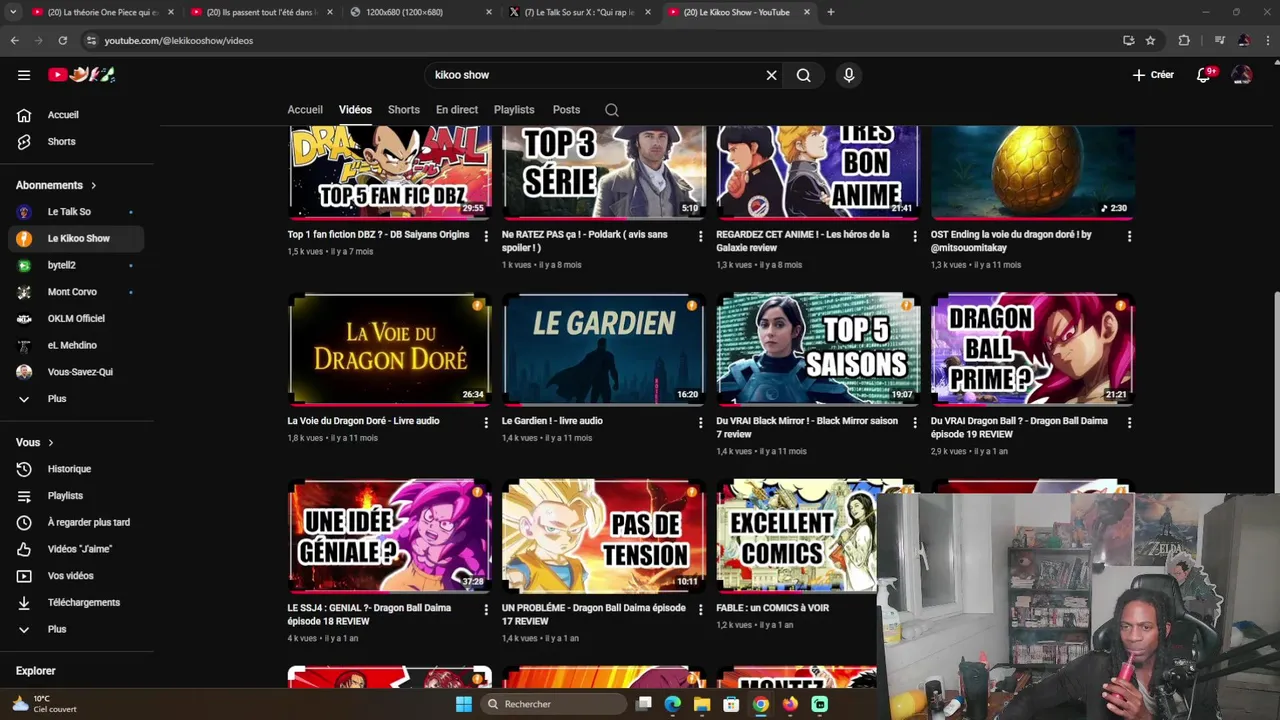Expand the Vous section chevron
Viewport: 1280px width, 720px height.
click(50, 443)
